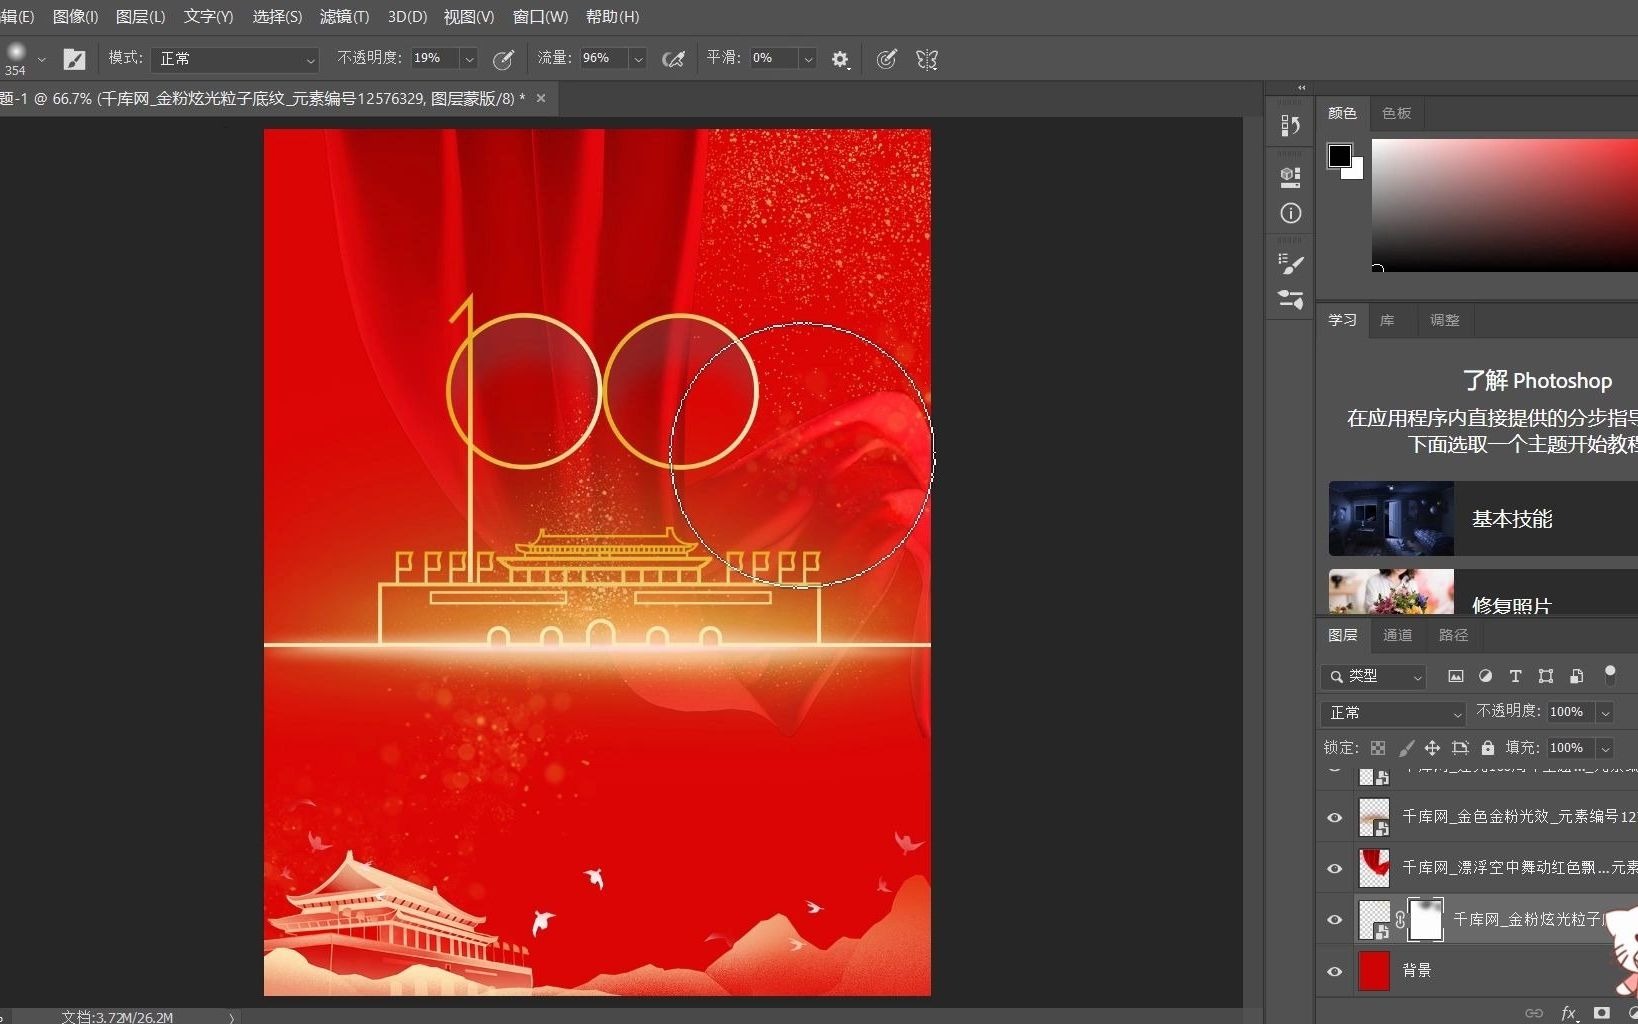Viewport: 1638px width, 1024px height.
Task: Switch to the 库 tab
Action: 1387,320
